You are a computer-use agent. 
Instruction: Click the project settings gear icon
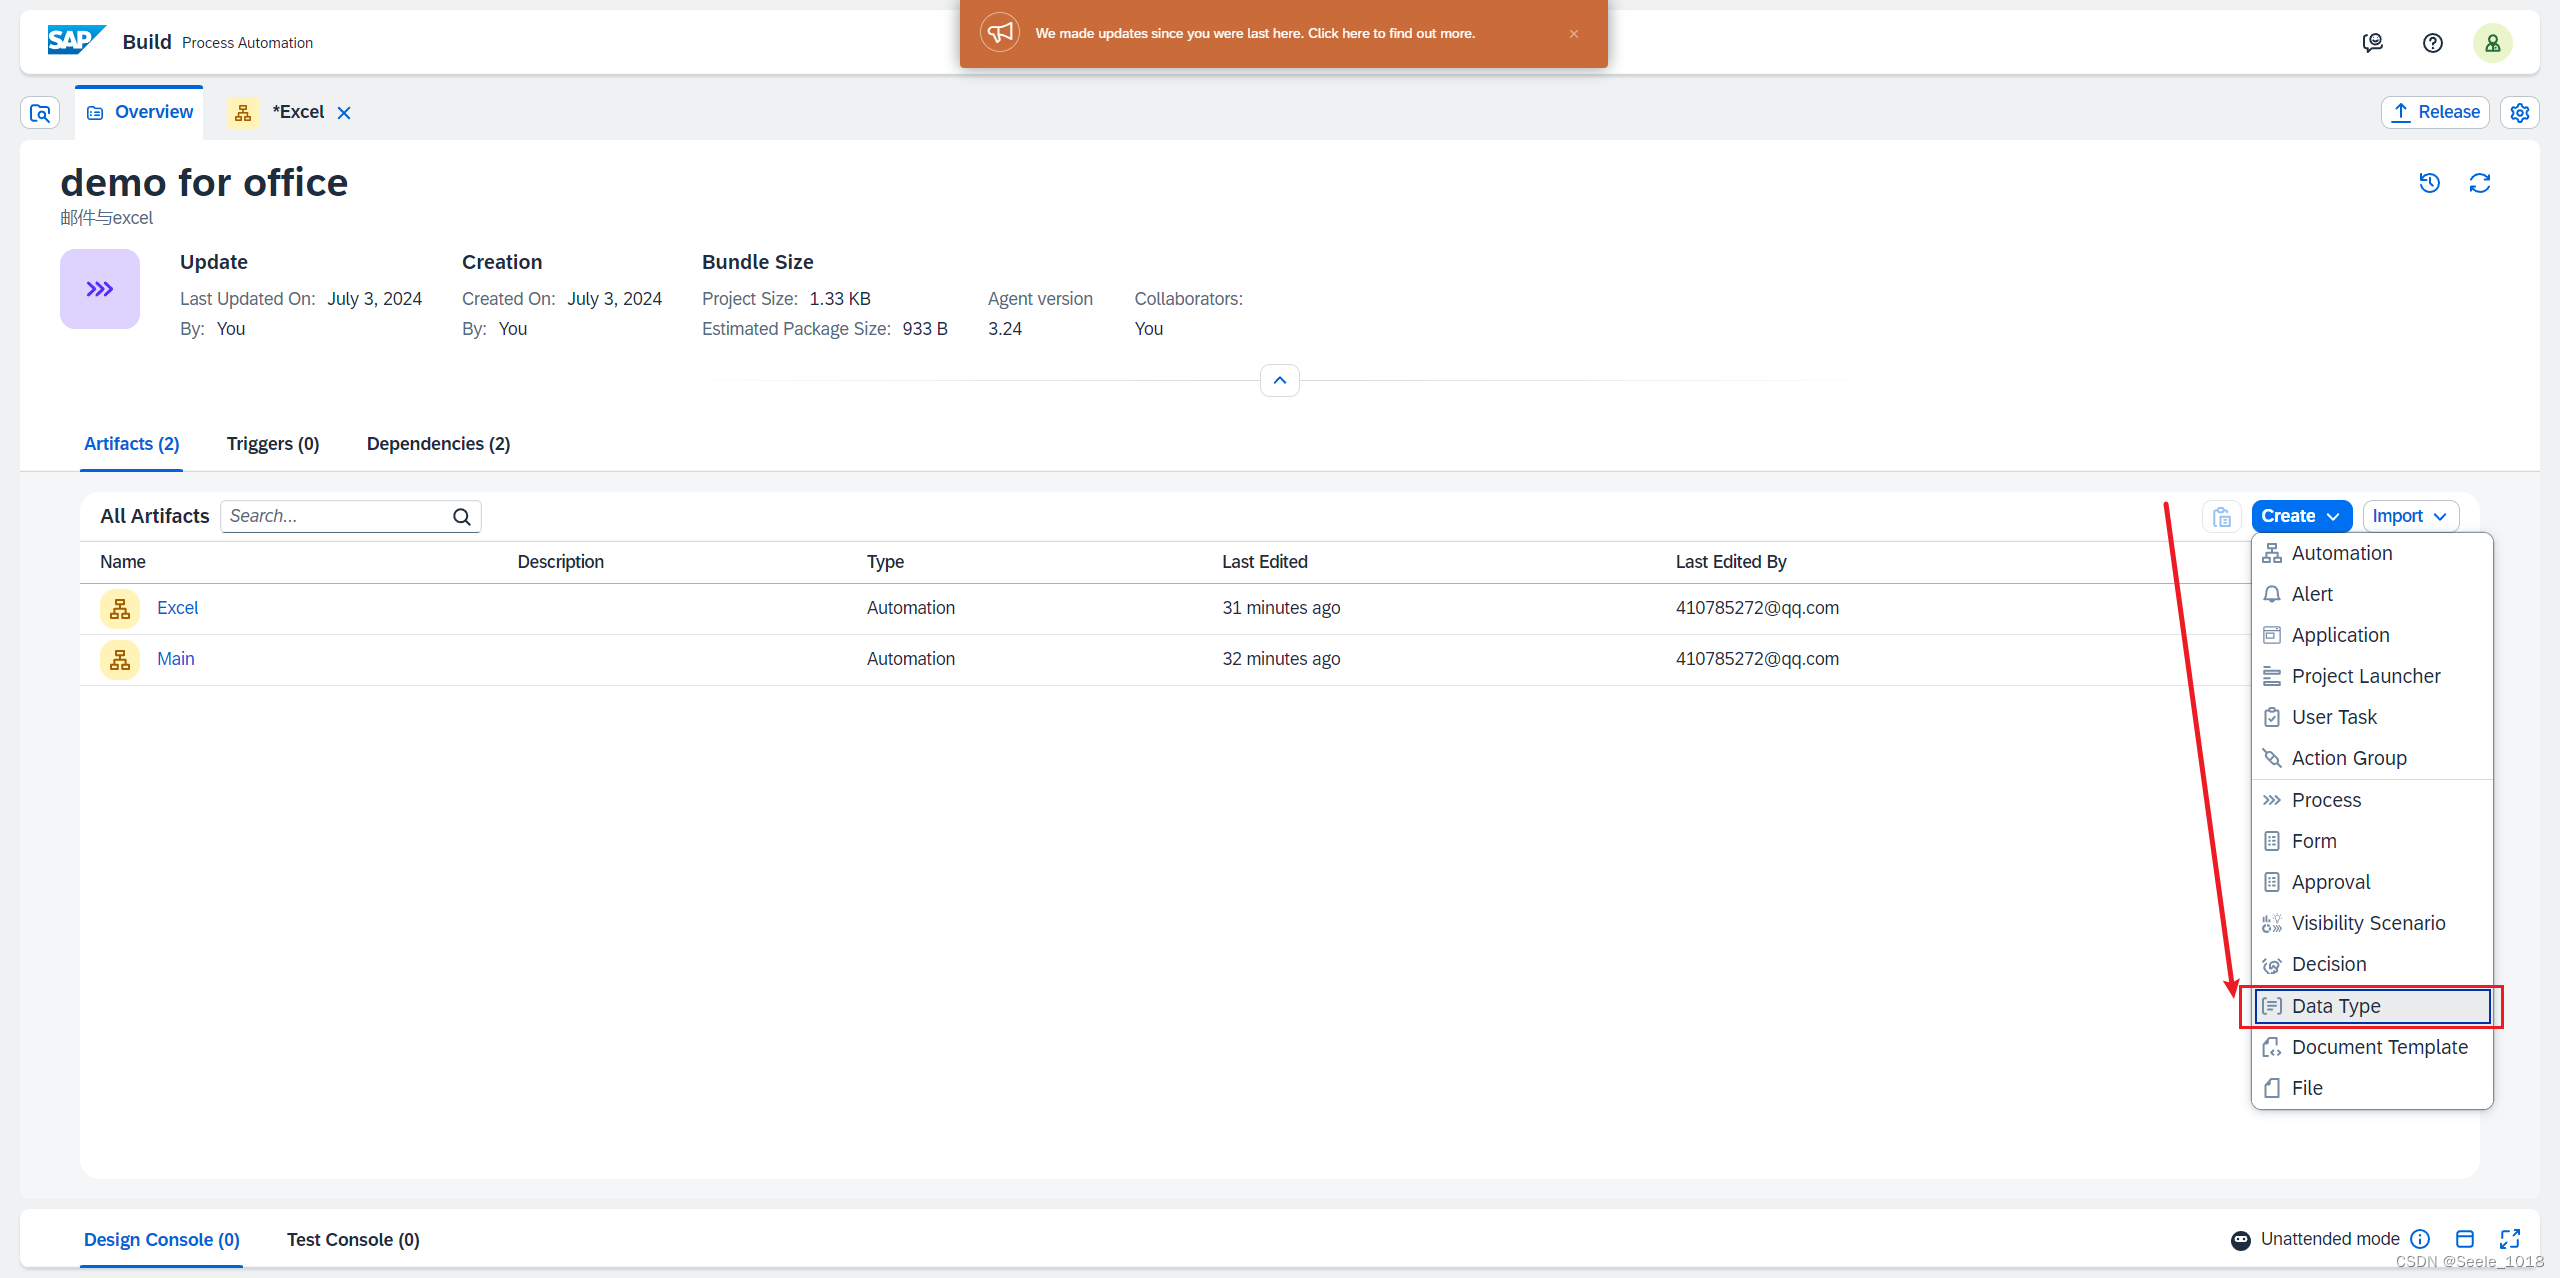click(x=2519, y=113)
